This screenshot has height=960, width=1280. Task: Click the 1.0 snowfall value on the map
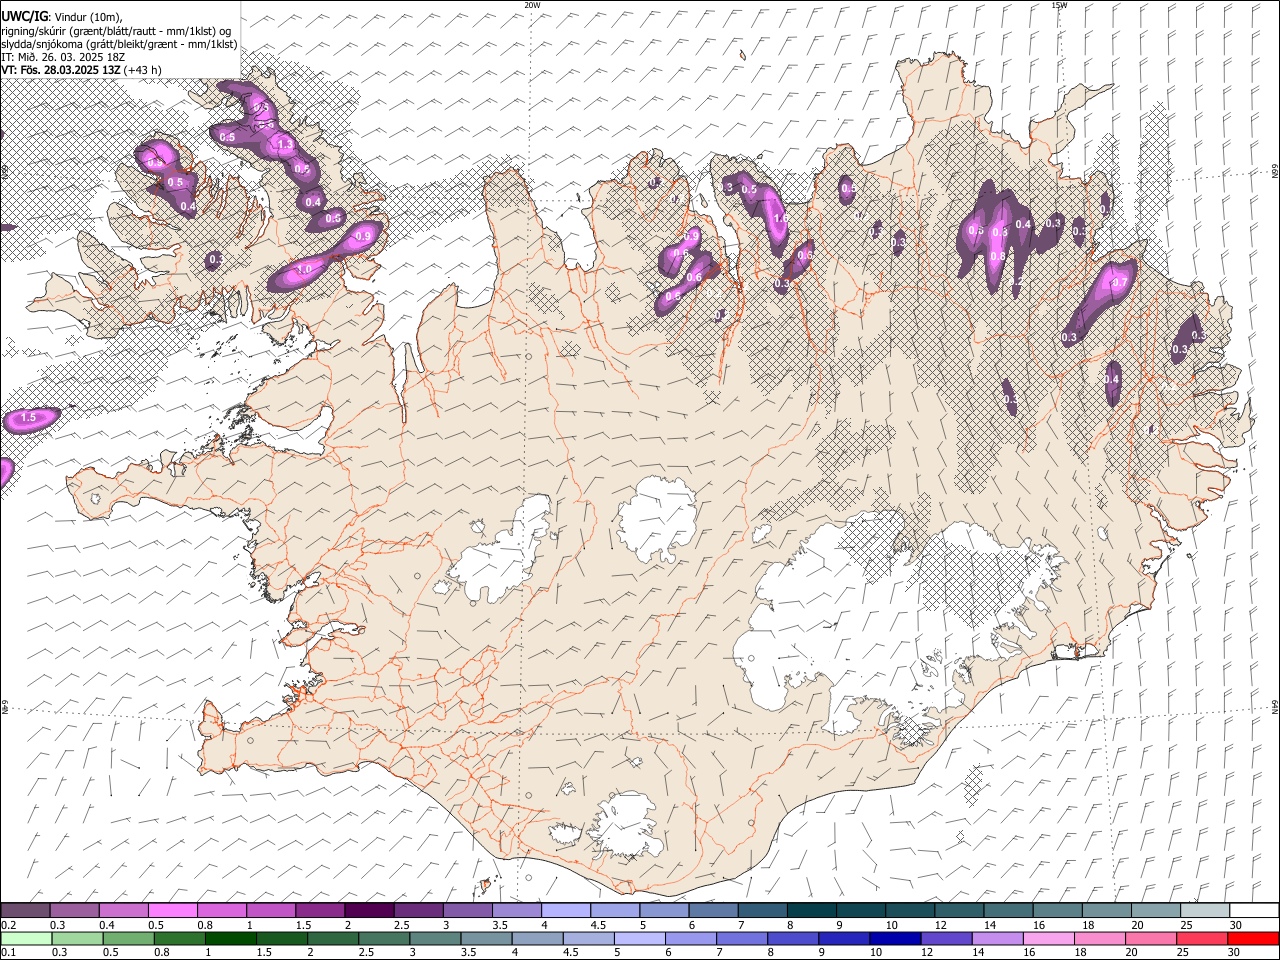(304, 270)
